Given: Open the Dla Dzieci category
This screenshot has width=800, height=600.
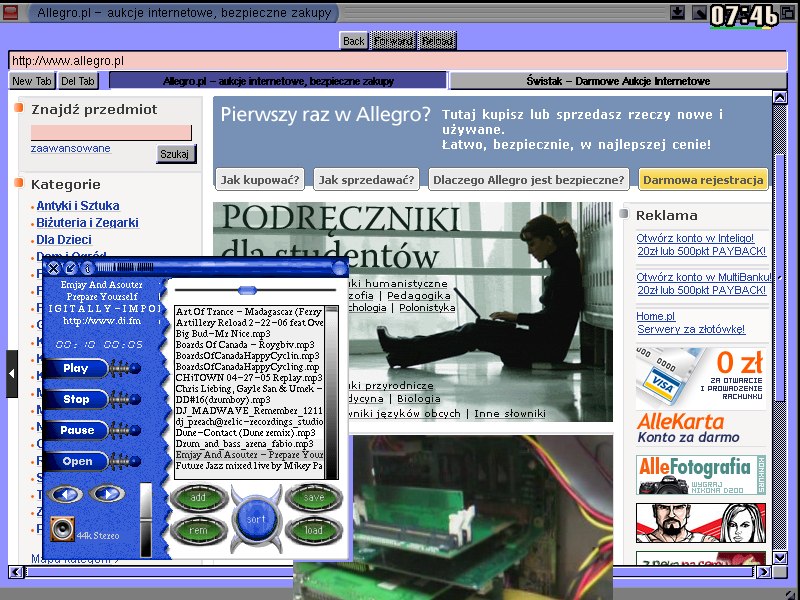Looking at the screenshot, I should [x=64, y=240].
